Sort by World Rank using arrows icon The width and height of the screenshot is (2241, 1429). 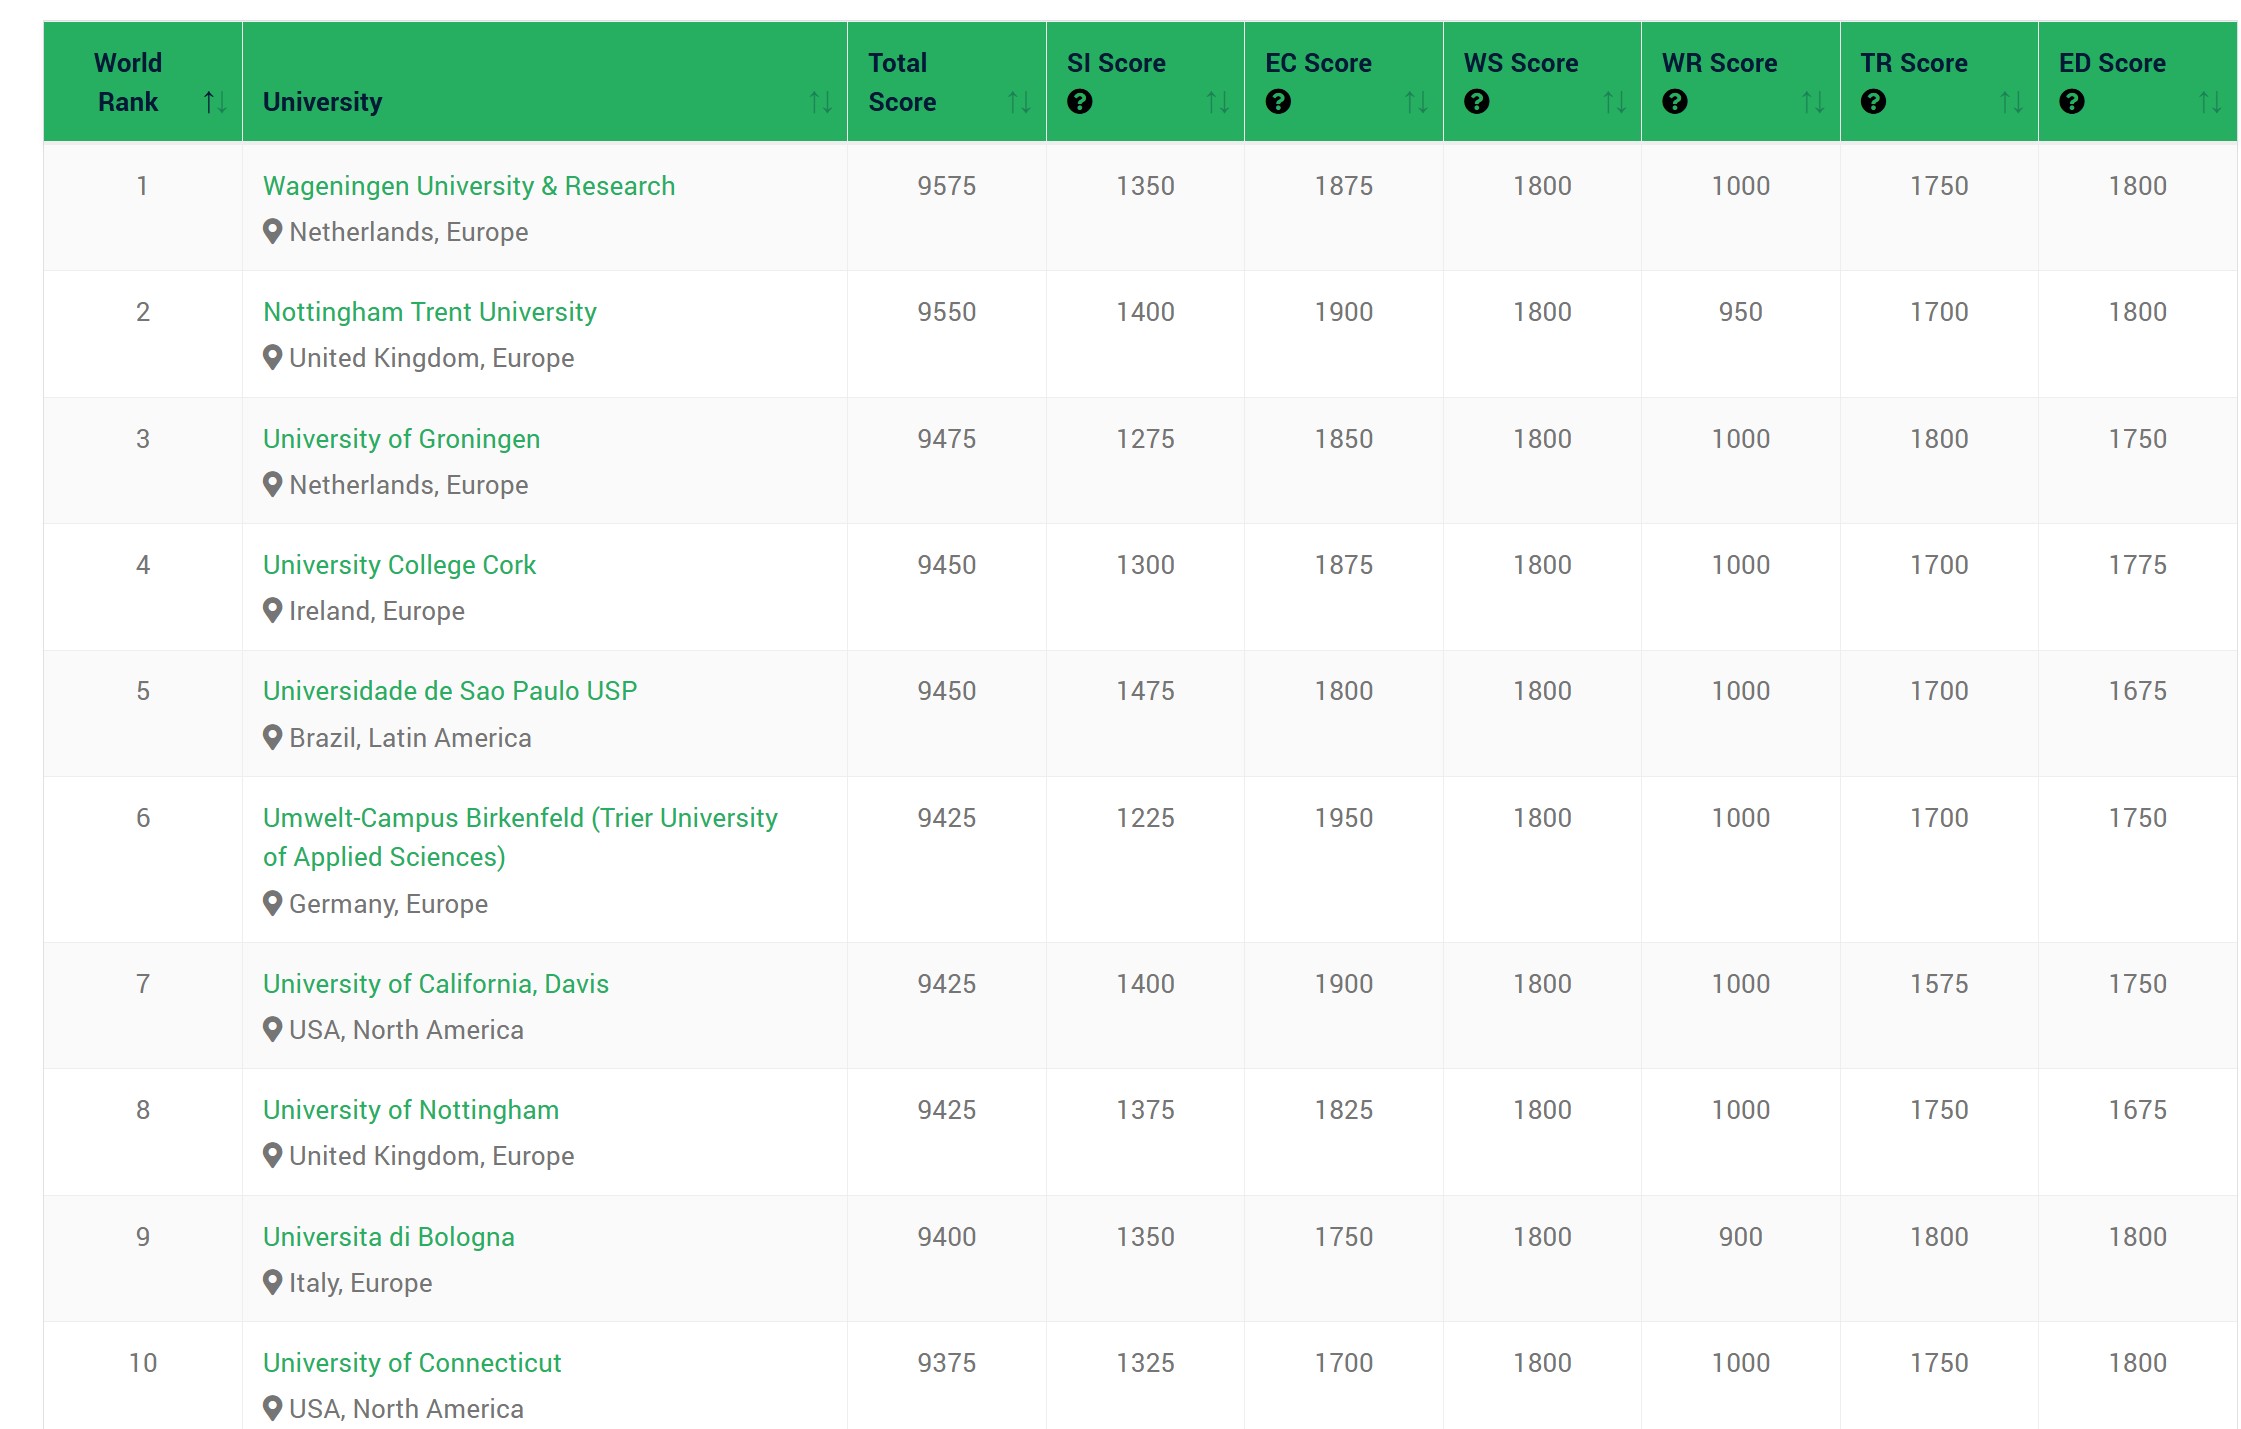[x=214, y=102]
